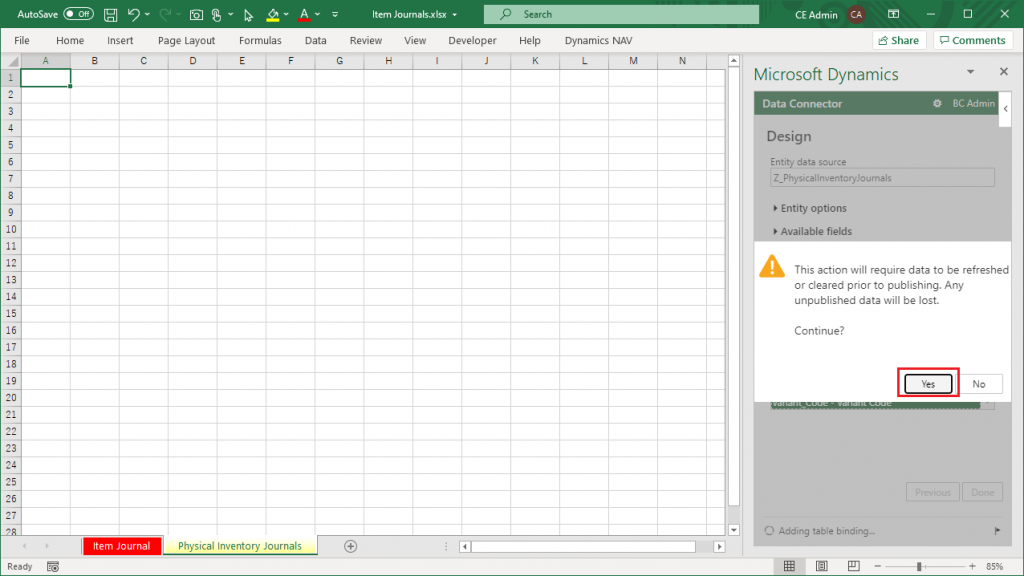Switch to the Home ribbon tab
Screen dimensions: 1024x576
click(x=70, y=40)
